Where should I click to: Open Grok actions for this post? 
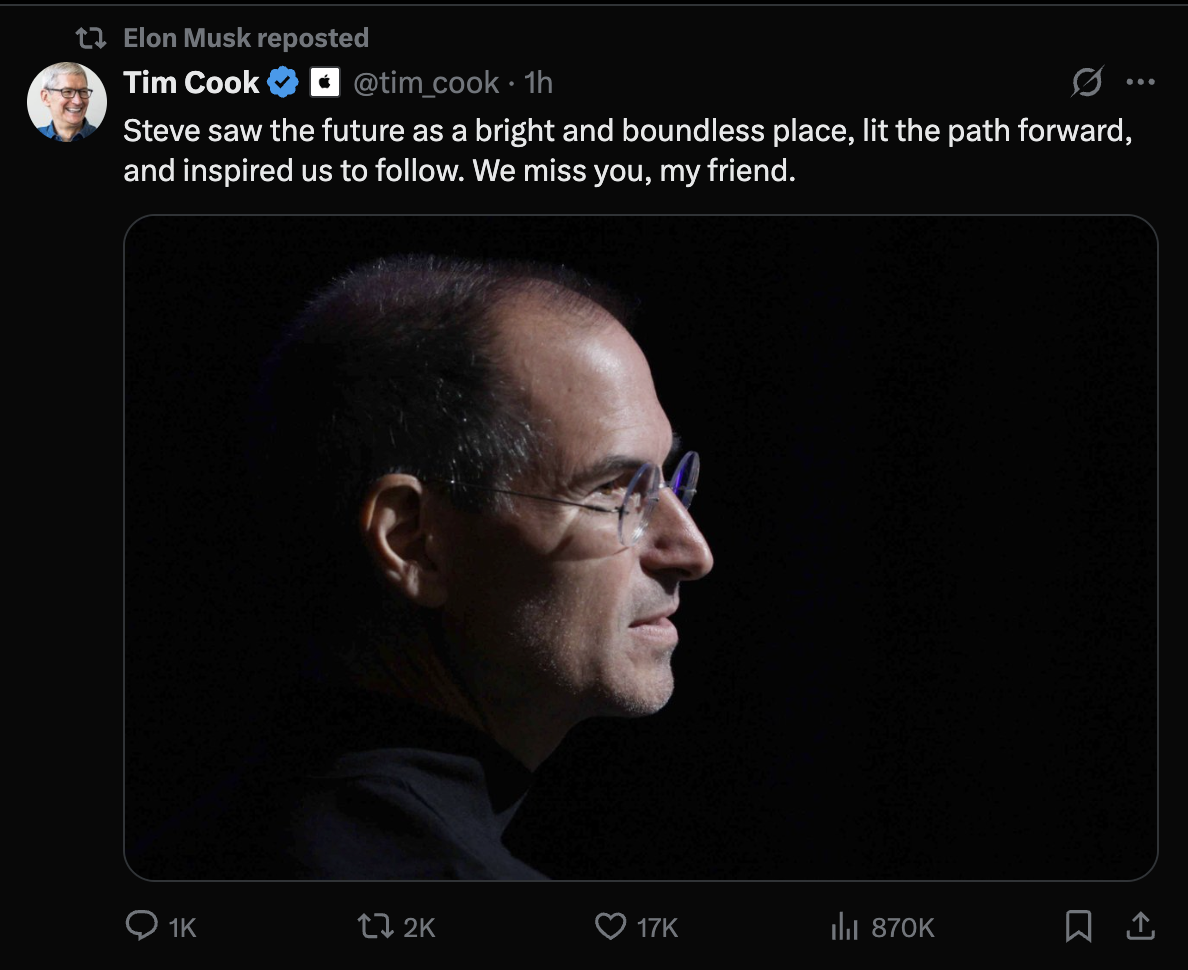[1088, 82]
